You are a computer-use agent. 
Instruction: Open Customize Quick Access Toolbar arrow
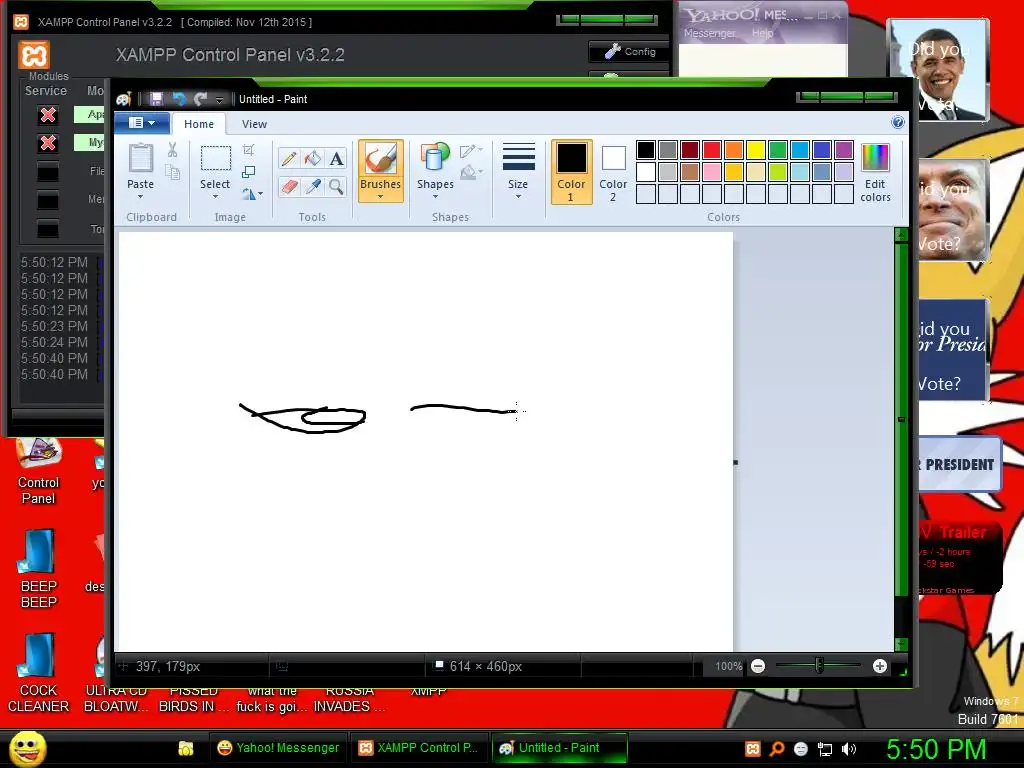(219, 99)
